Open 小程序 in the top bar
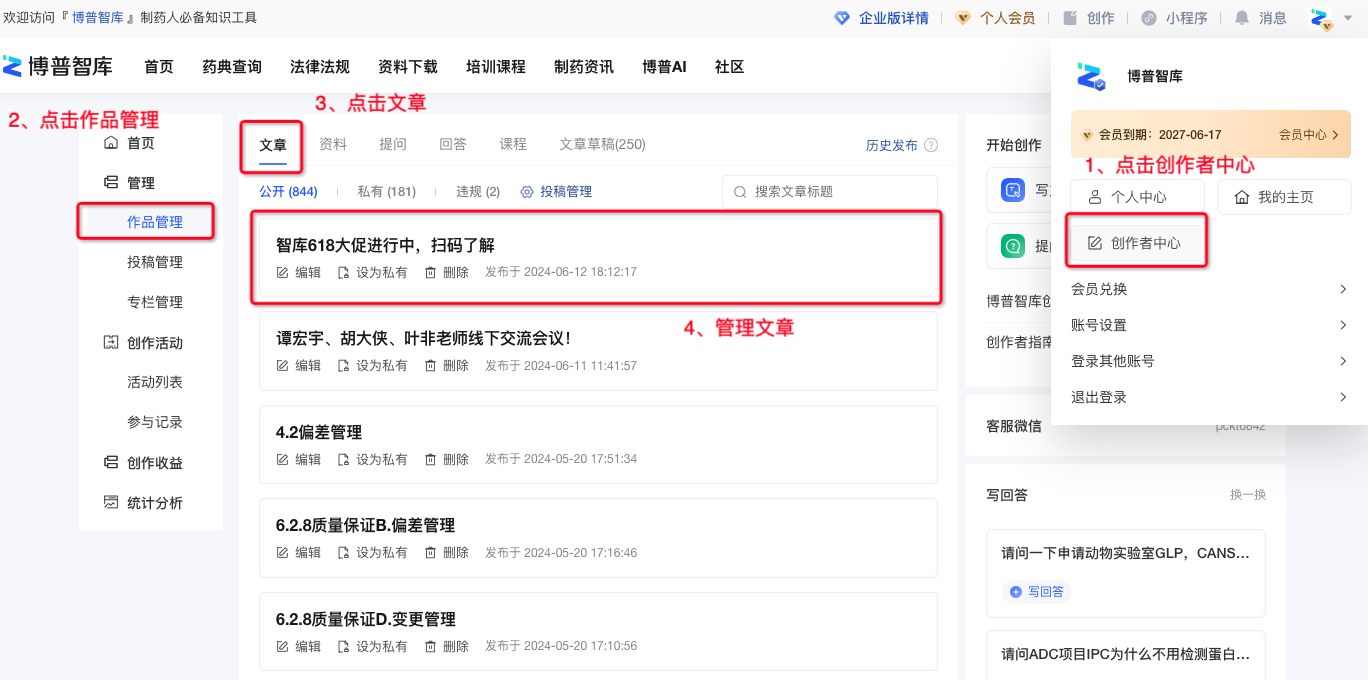The height and width of the screenshot is (680, 1368). [x=1175, y=18]
